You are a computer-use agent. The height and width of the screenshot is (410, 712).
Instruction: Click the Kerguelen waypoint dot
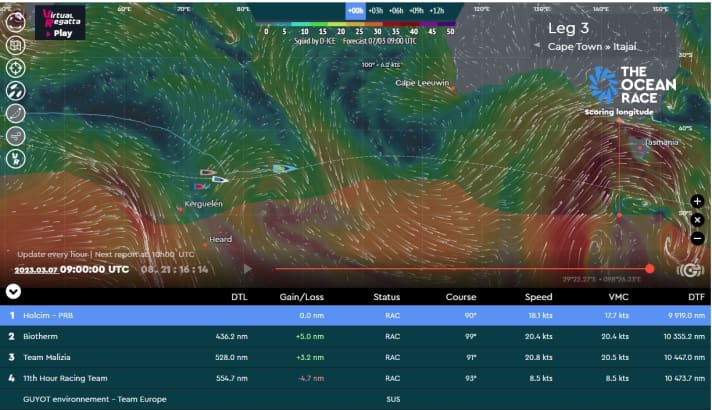tap(180, 209)
